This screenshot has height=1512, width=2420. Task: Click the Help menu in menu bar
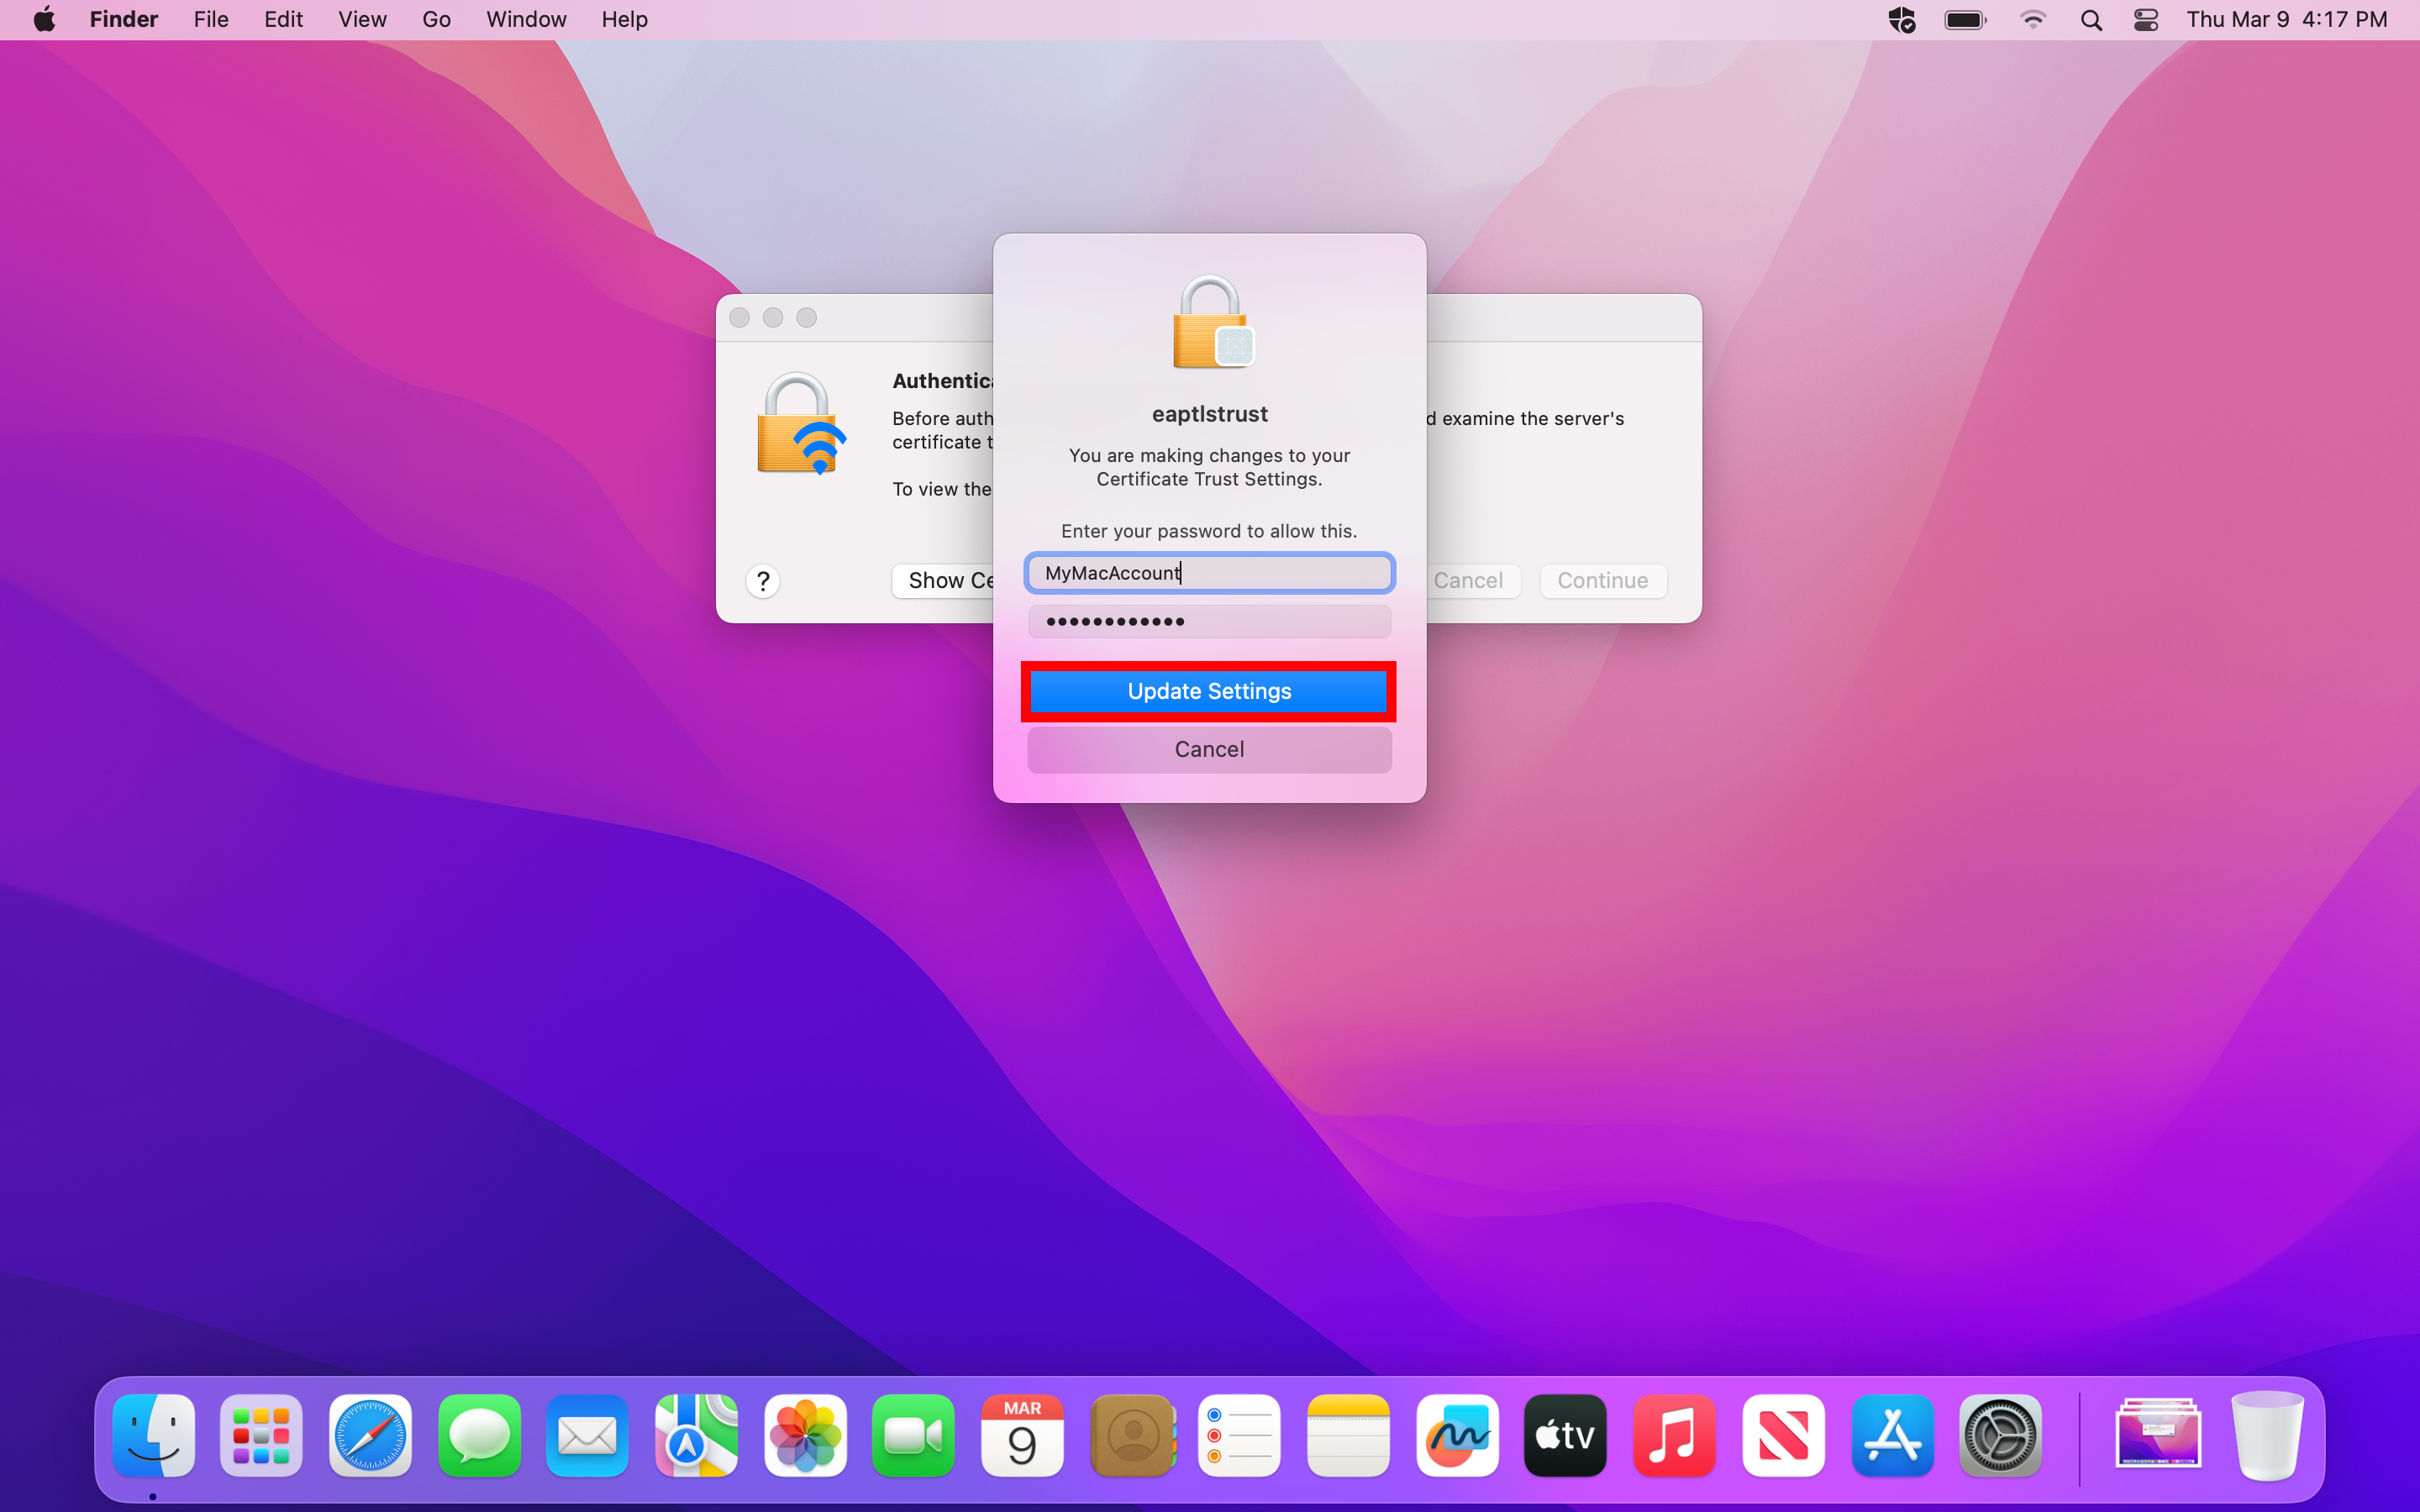625,19
